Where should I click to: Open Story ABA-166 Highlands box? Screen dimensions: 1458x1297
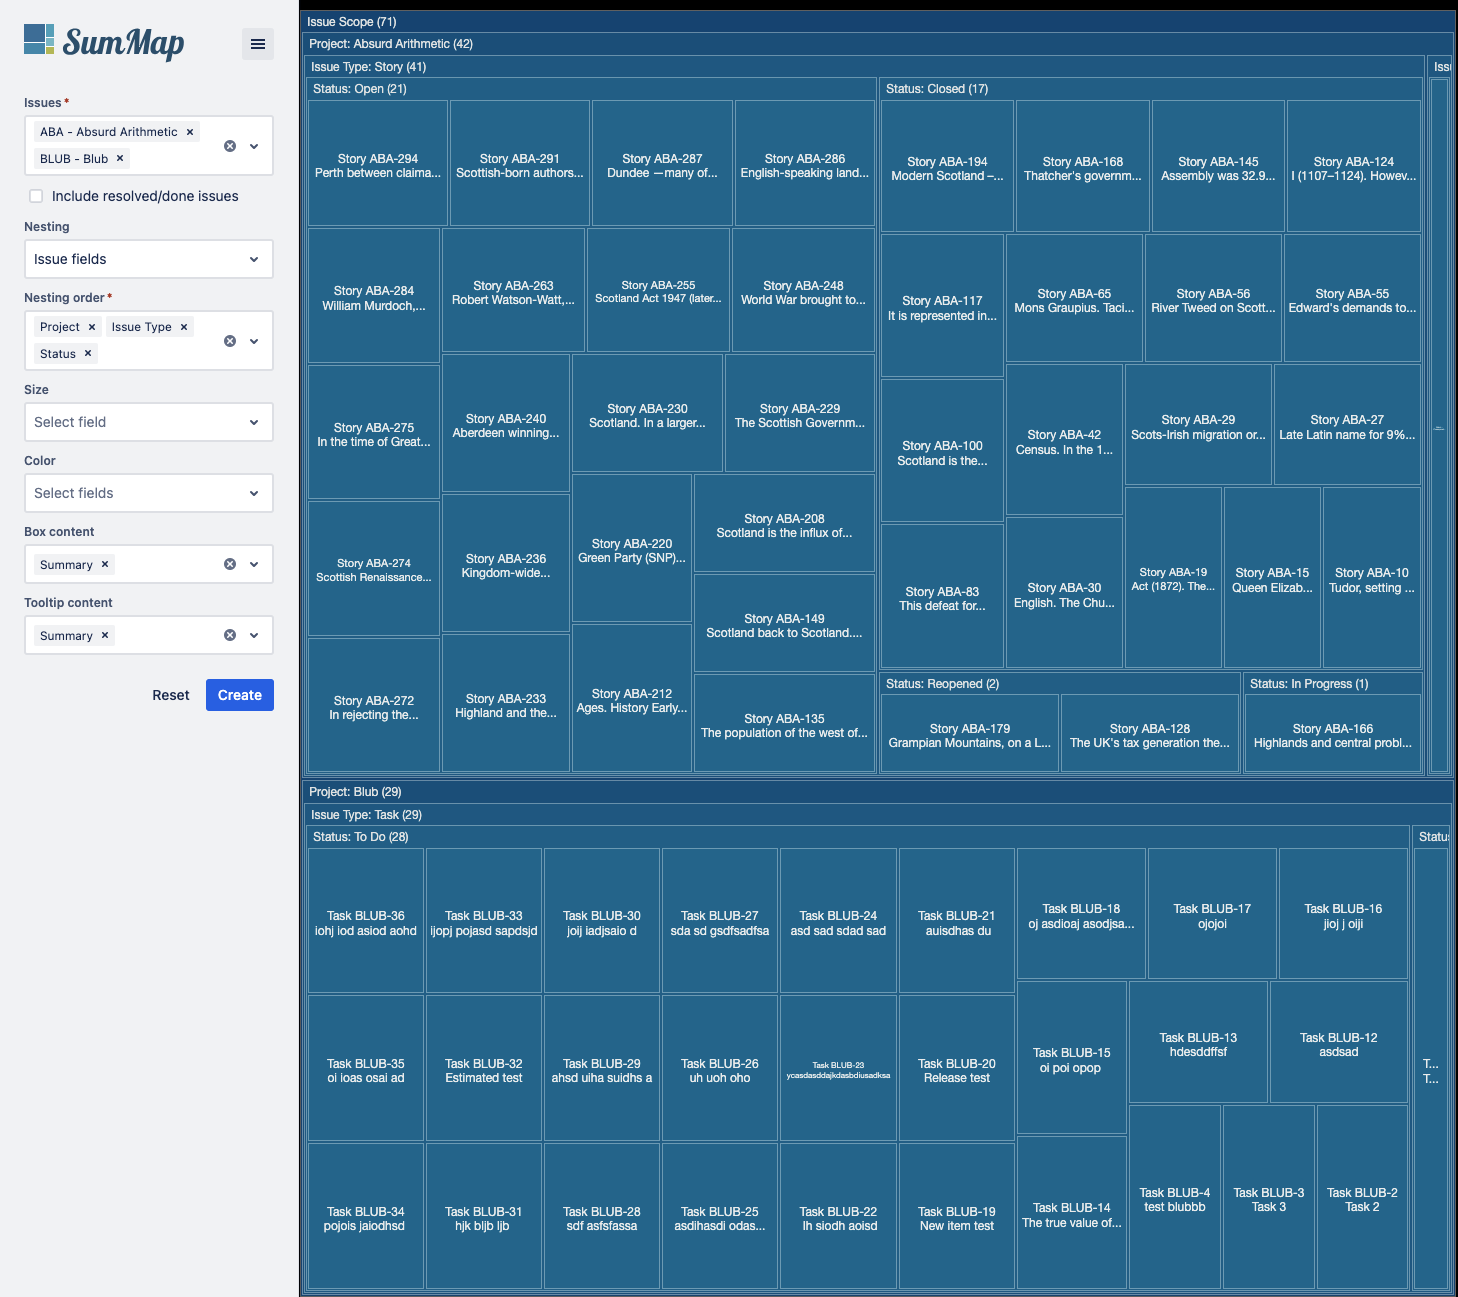pos(1333,734)
